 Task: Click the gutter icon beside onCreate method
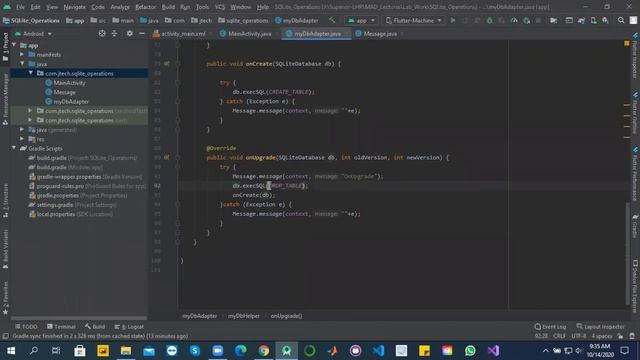click(x=167, y=64)
